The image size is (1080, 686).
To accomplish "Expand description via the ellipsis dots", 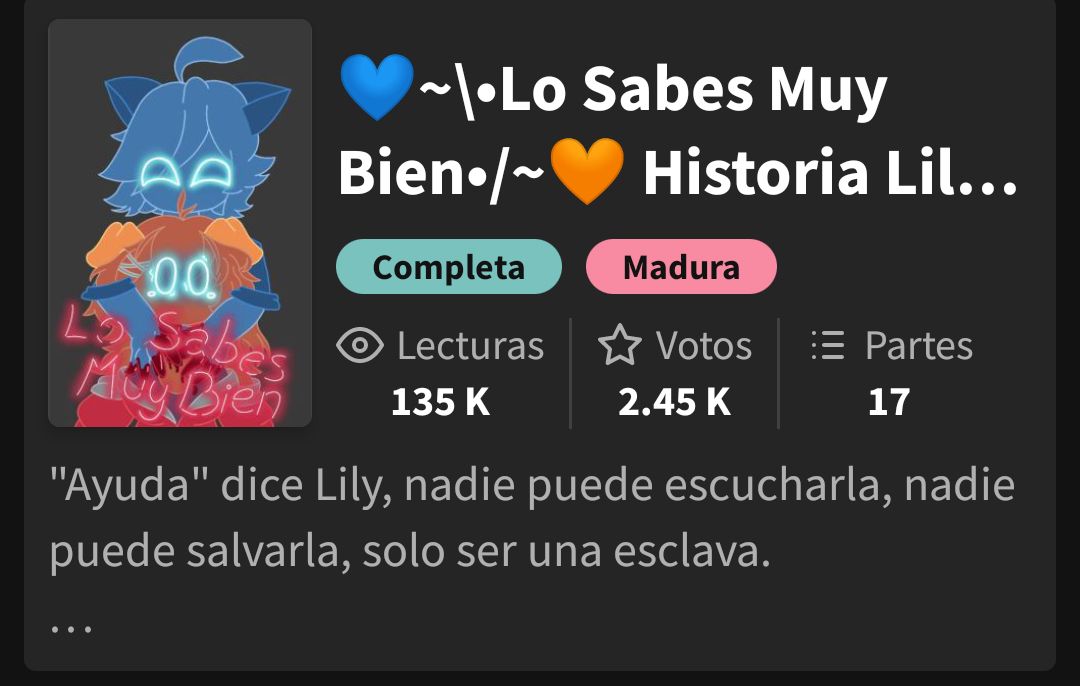I will 72,628.
